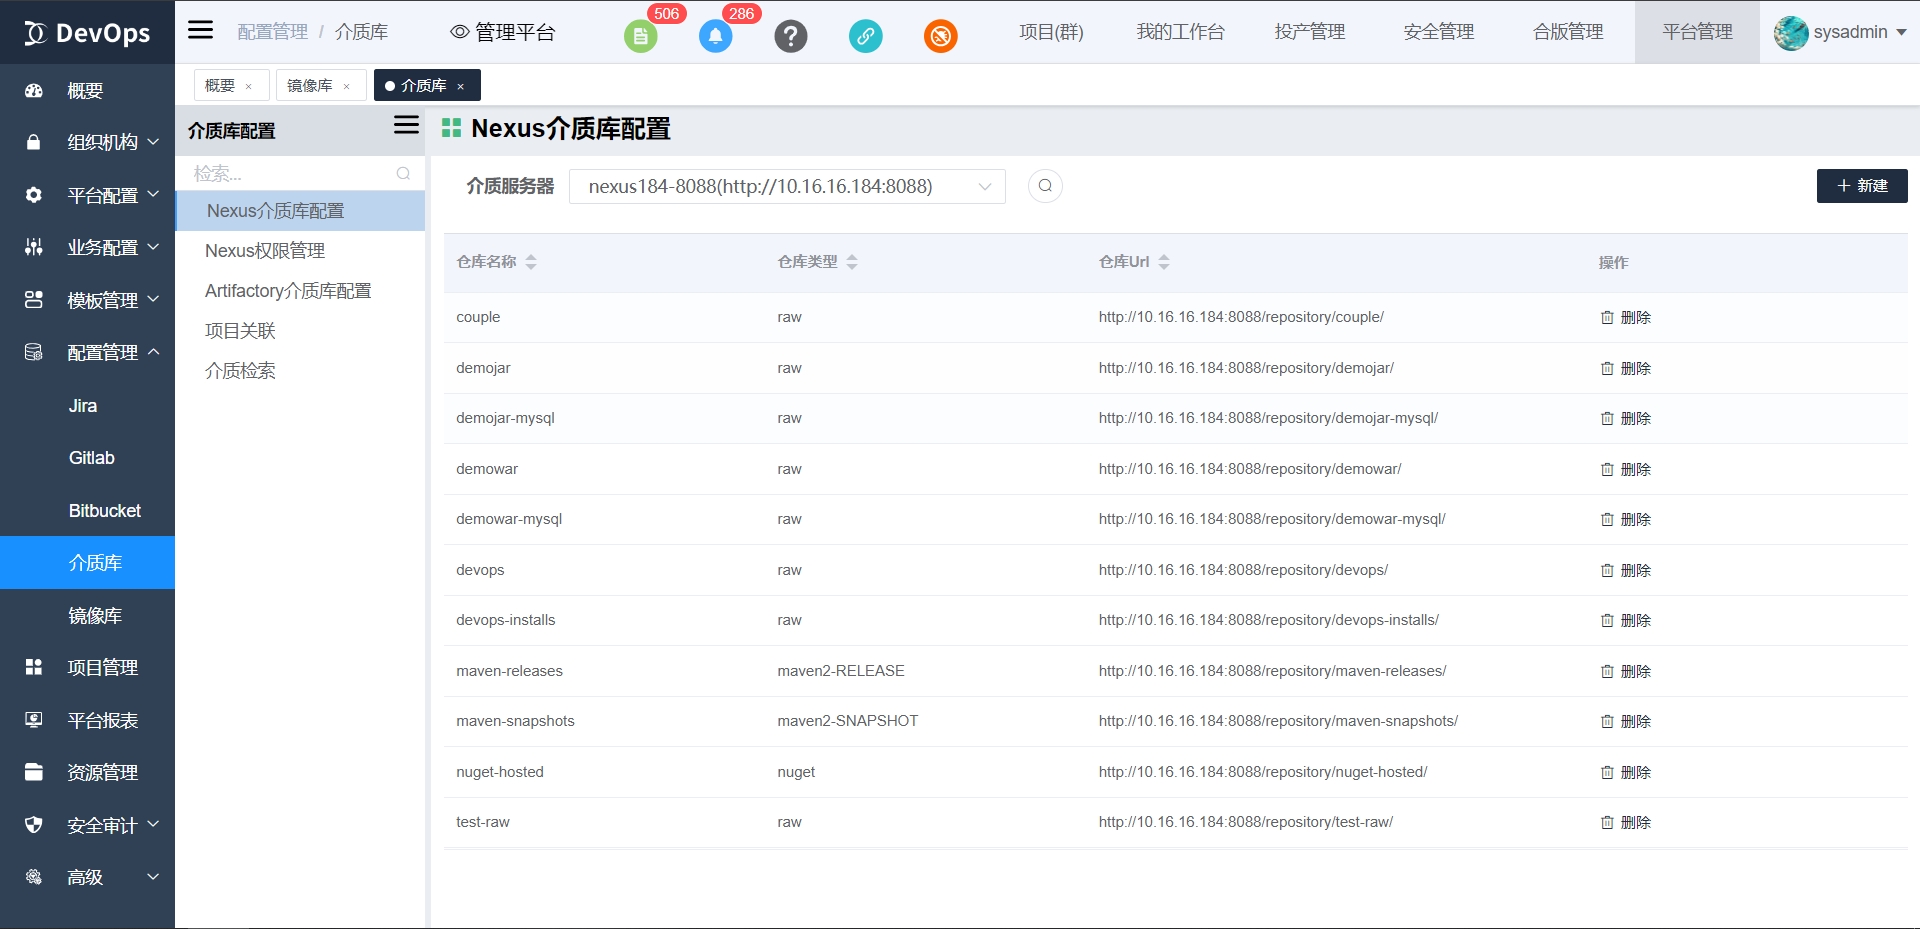1920x929 pixels.
Task: Click the teal link icon
Action: 865,37
